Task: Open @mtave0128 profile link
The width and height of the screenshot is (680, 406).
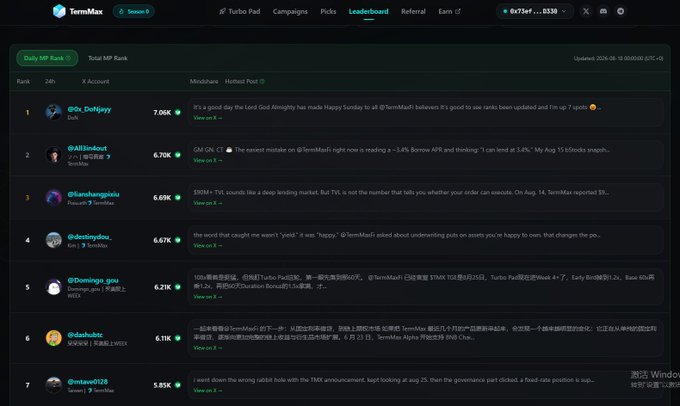Action: pyautogui.click(x=88, y=381)
